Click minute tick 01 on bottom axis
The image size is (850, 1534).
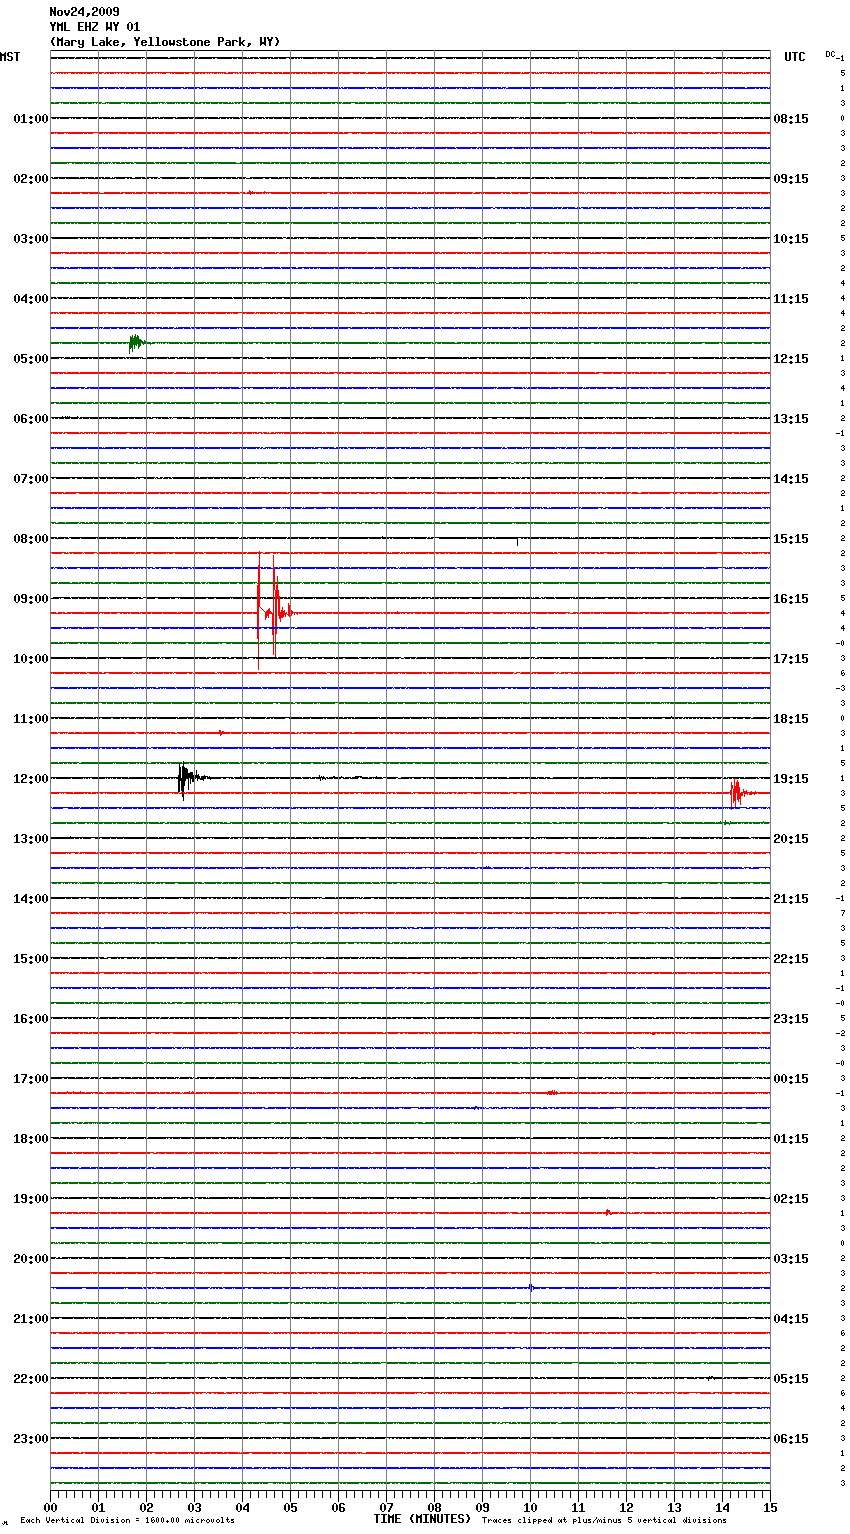point(98,1507)
